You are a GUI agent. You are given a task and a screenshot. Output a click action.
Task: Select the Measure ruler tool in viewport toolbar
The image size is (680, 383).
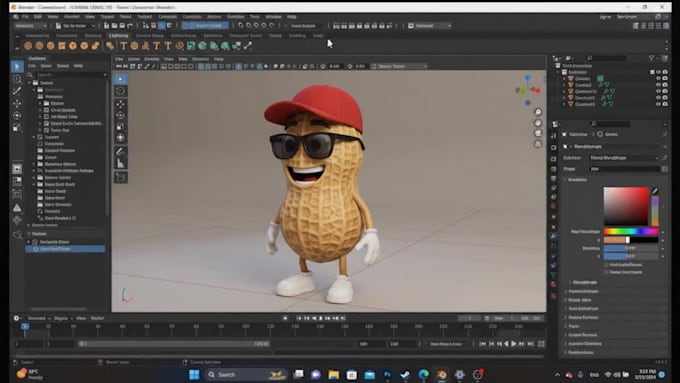pyautogui.click(x=121, y=164)
